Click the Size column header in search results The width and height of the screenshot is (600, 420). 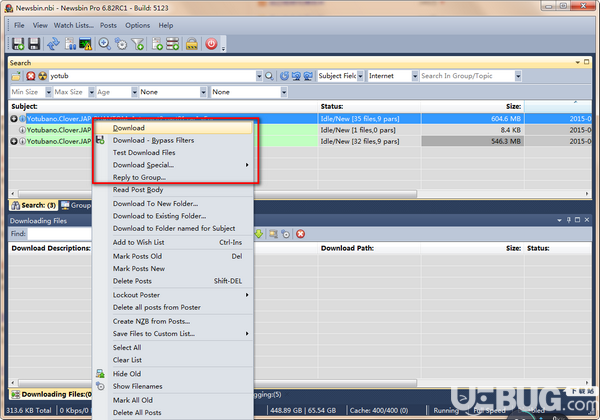click(472, 106)
